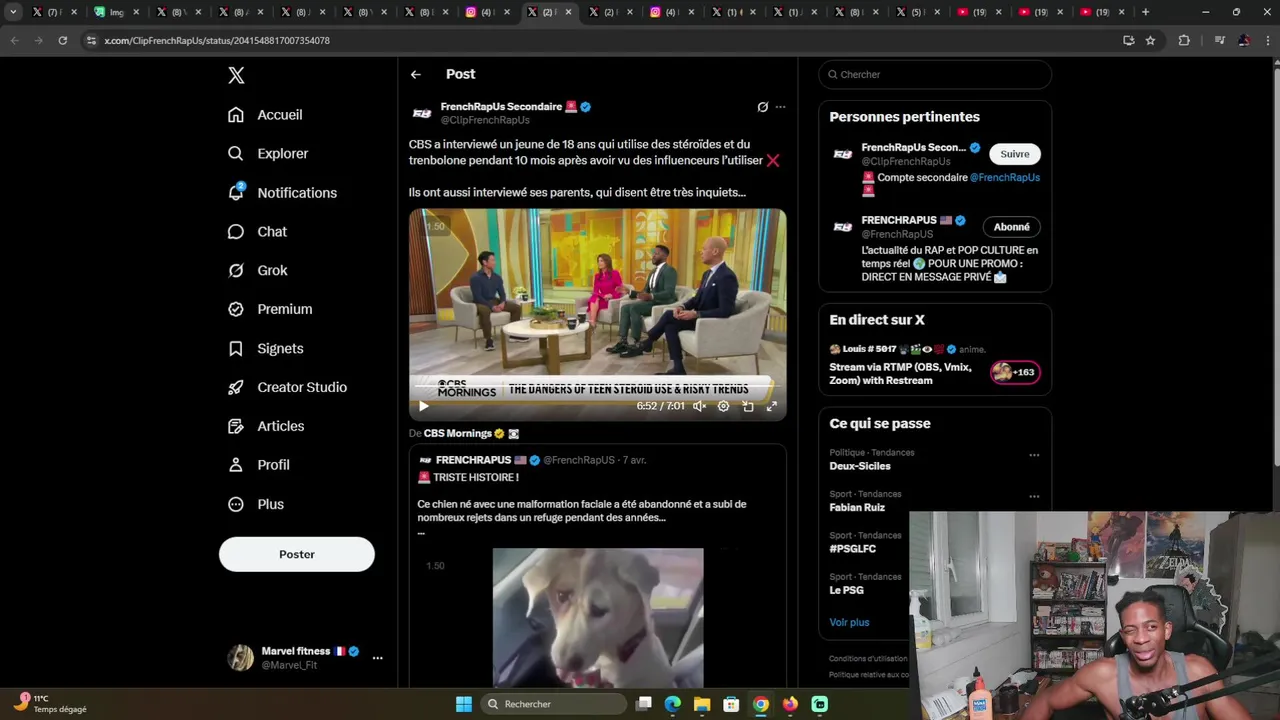Click the Poster button
Screen dimensions: 1280x720
tap(297, 554)
